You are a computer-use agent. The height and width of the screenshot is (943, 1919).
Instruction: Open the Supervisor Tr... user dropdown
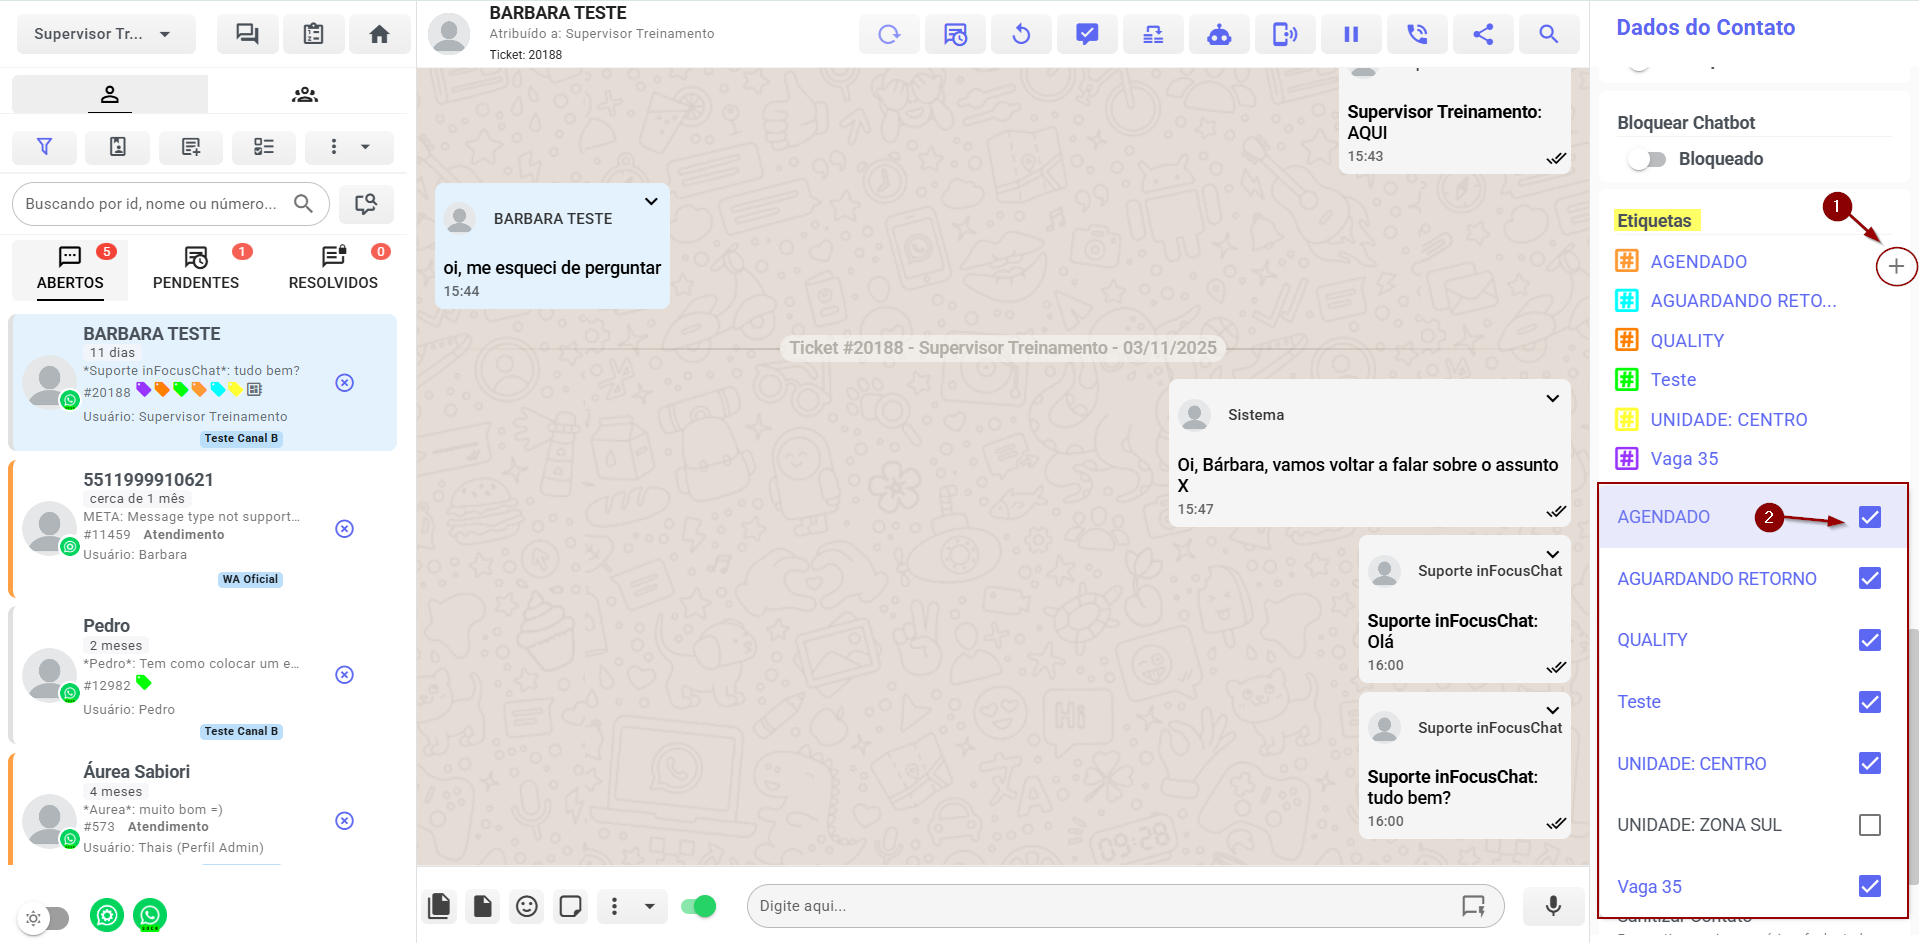[104, 34]
